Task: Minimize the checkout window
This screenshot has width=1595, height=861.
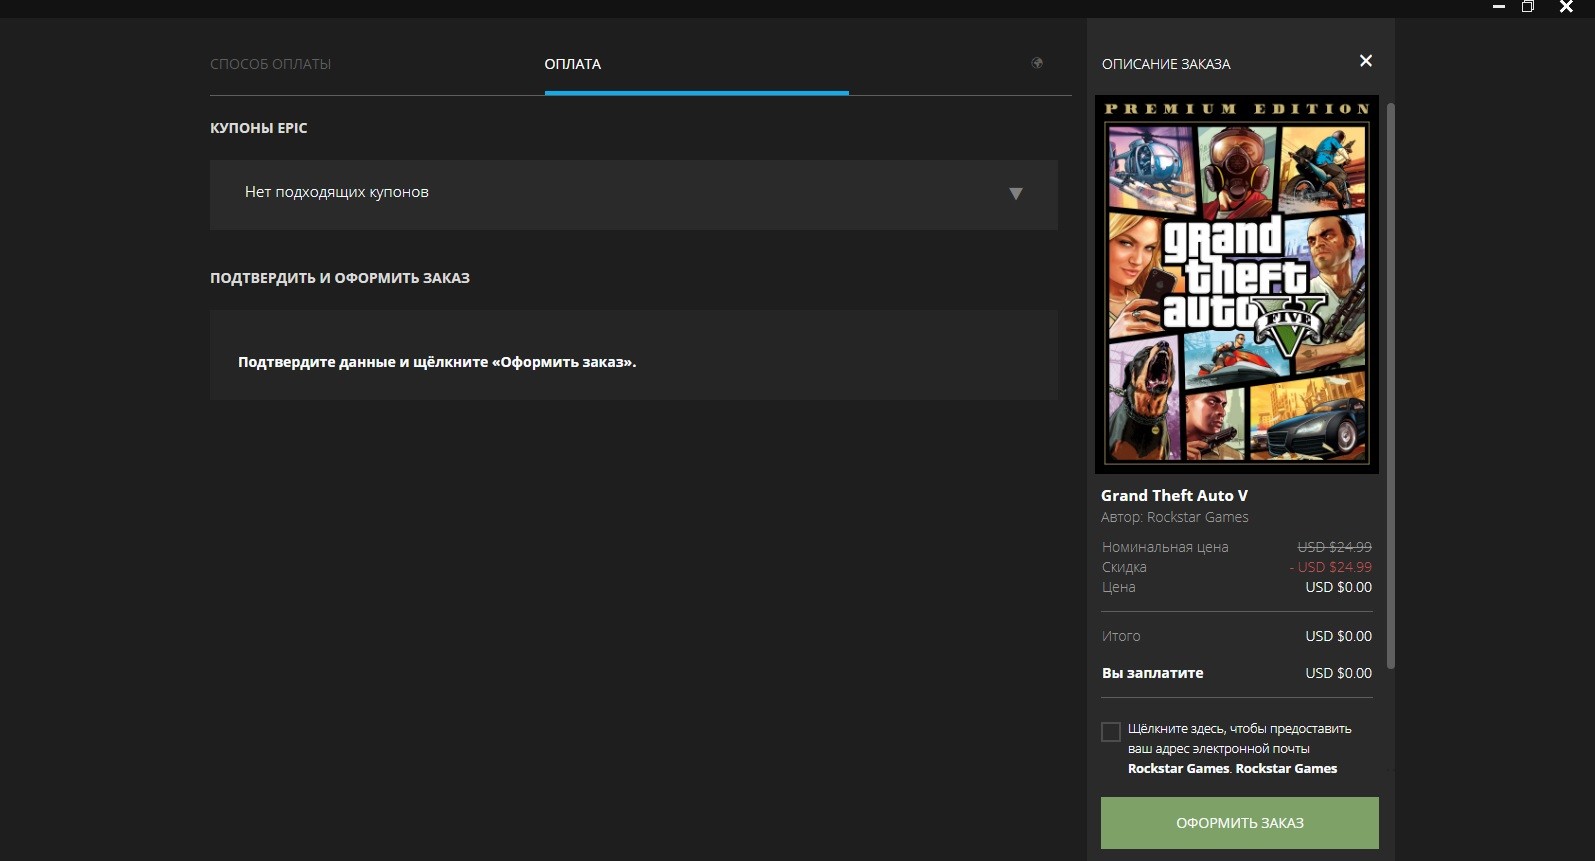Action: [x=1498, y=8]
